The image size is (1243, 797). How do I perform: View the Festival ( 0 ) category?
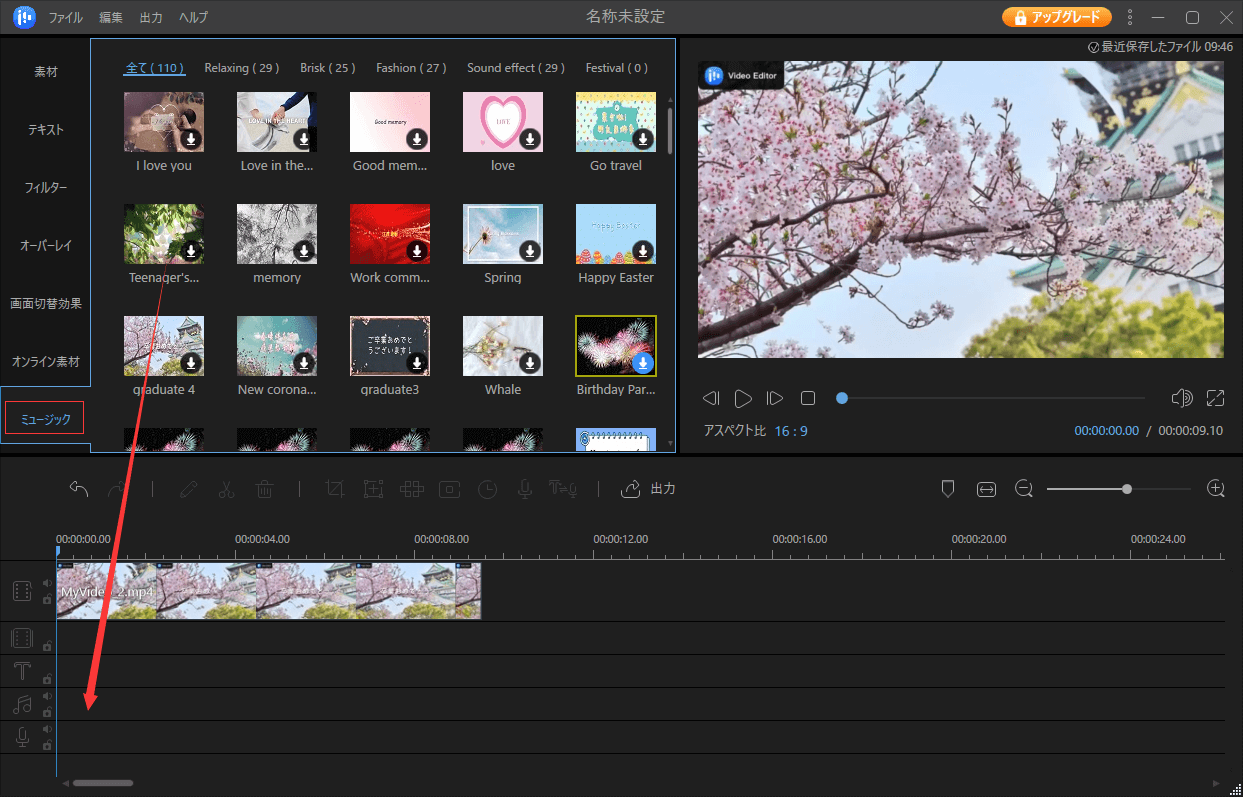point(617,68)
